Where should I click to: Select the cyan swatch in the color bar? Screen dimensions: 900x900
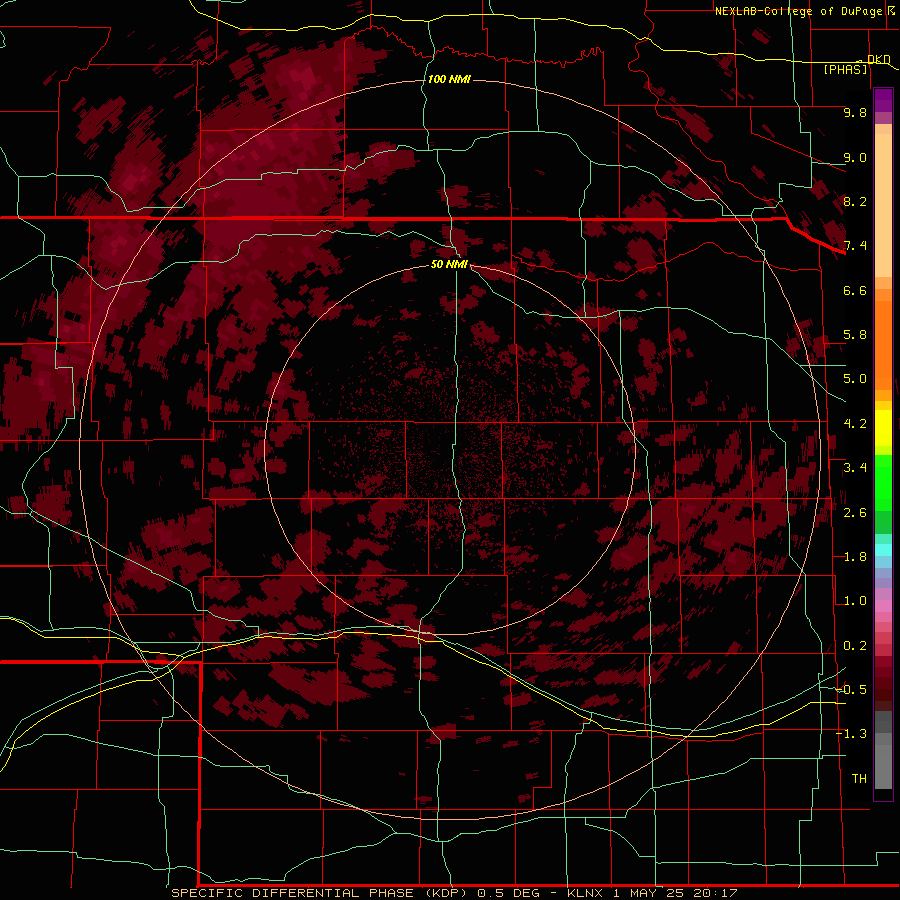(883, 550)
